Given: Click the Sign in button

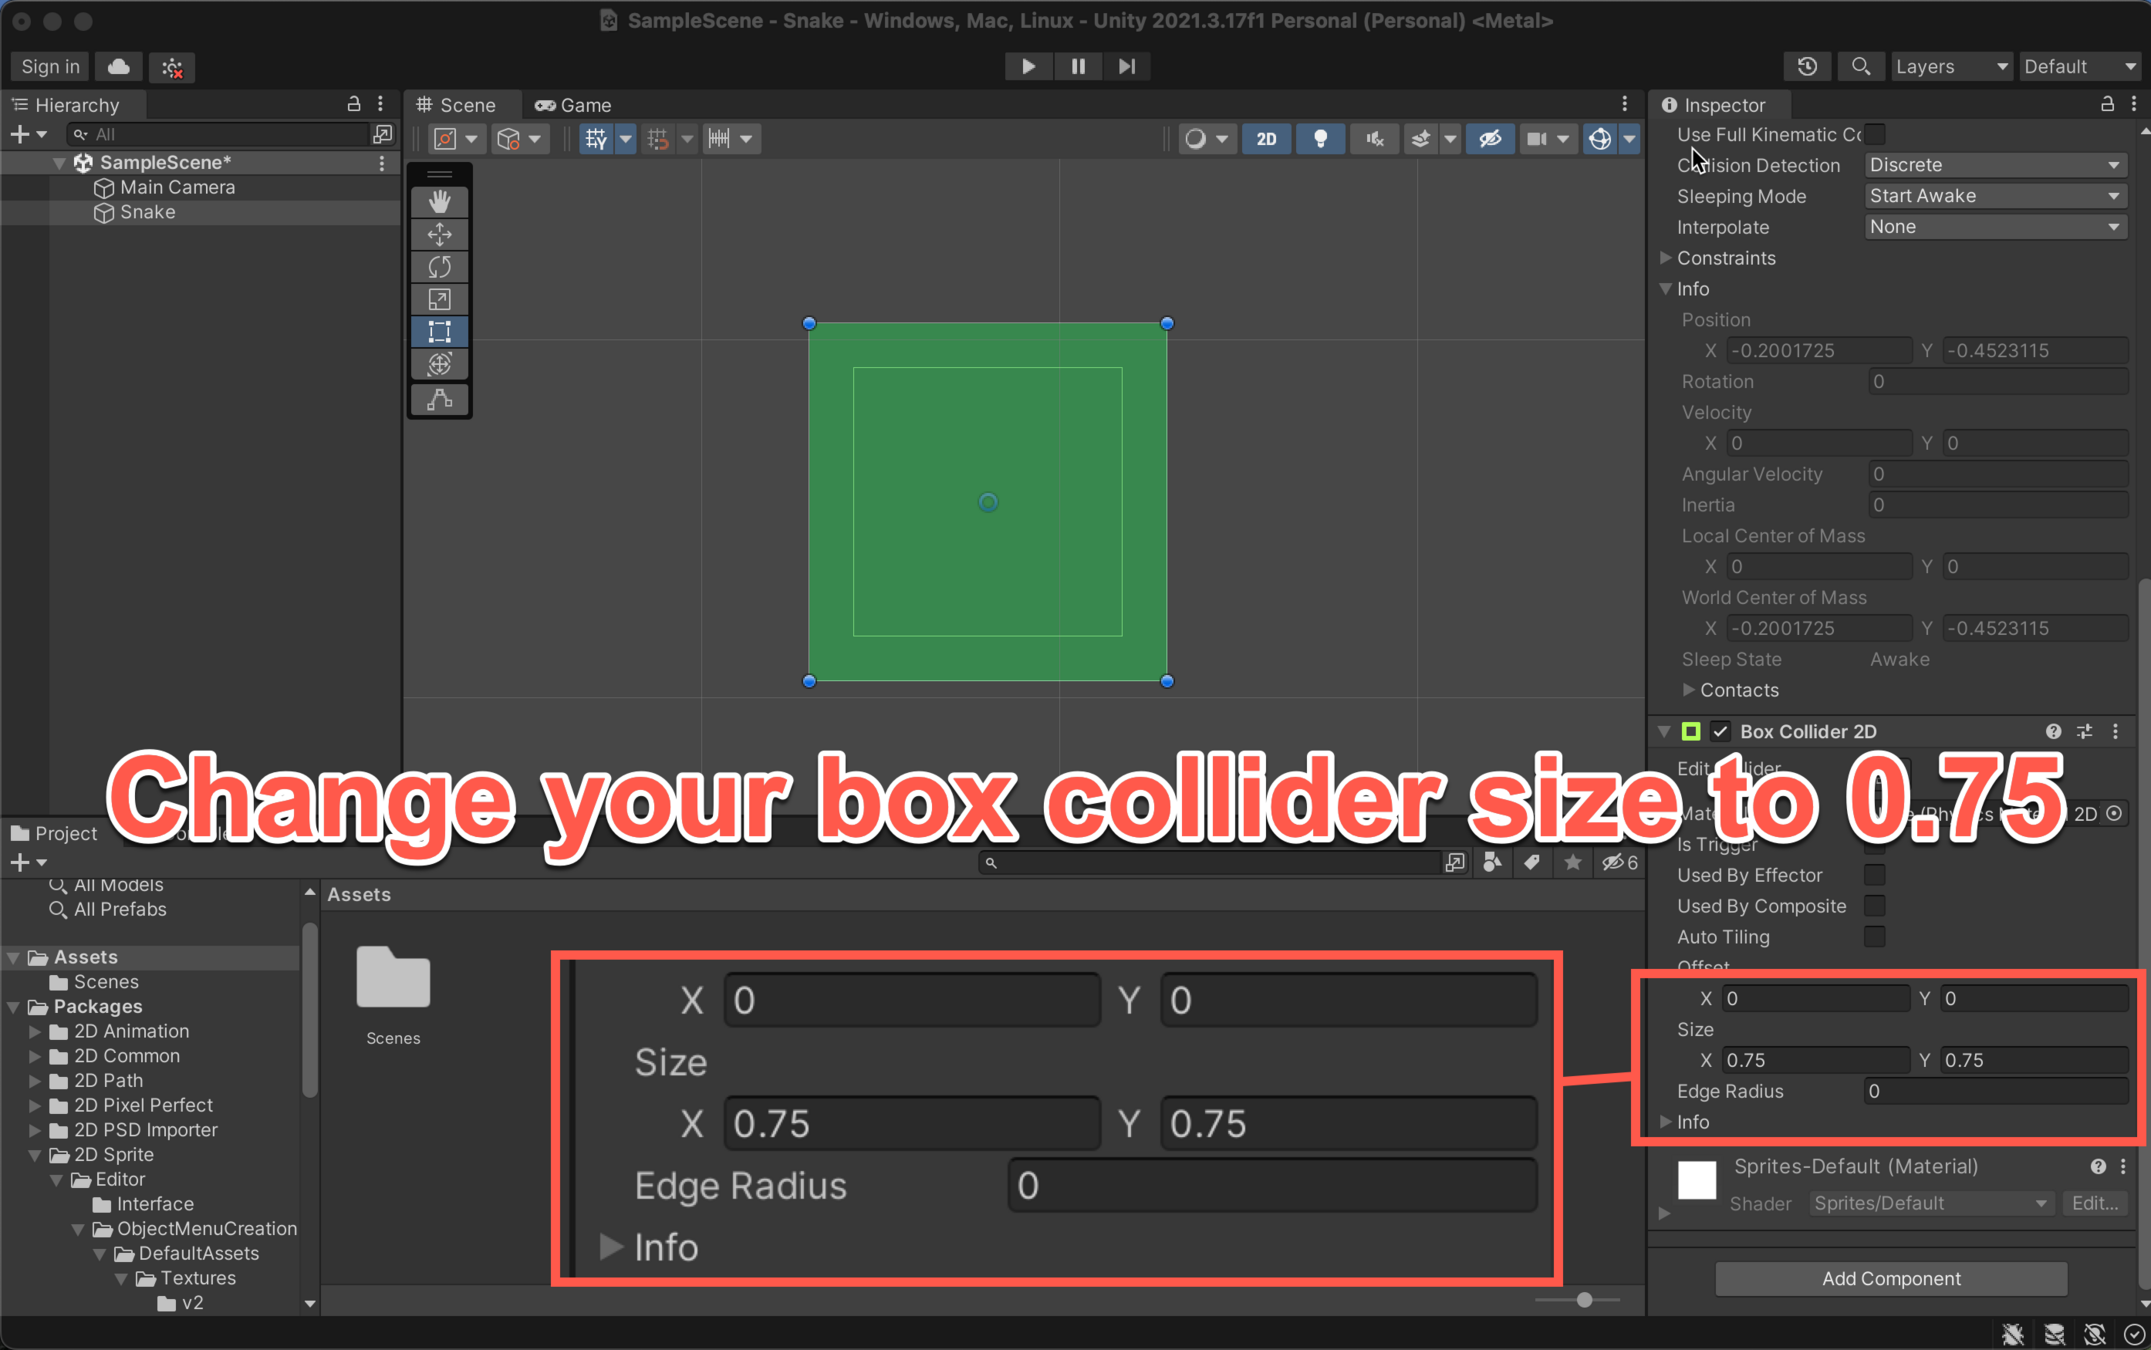Looking at the screenshot, I should pyautogui.click(x=50, y=66).
